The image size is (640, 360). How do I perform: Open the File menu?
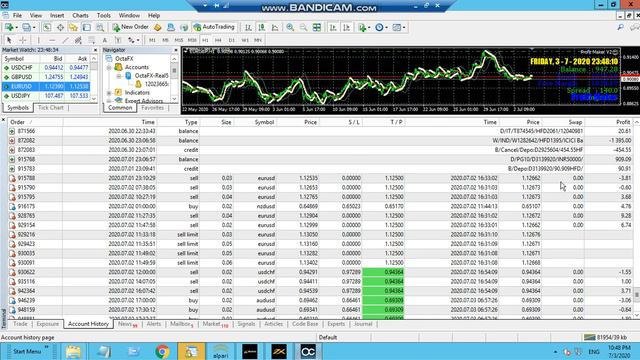17,16
